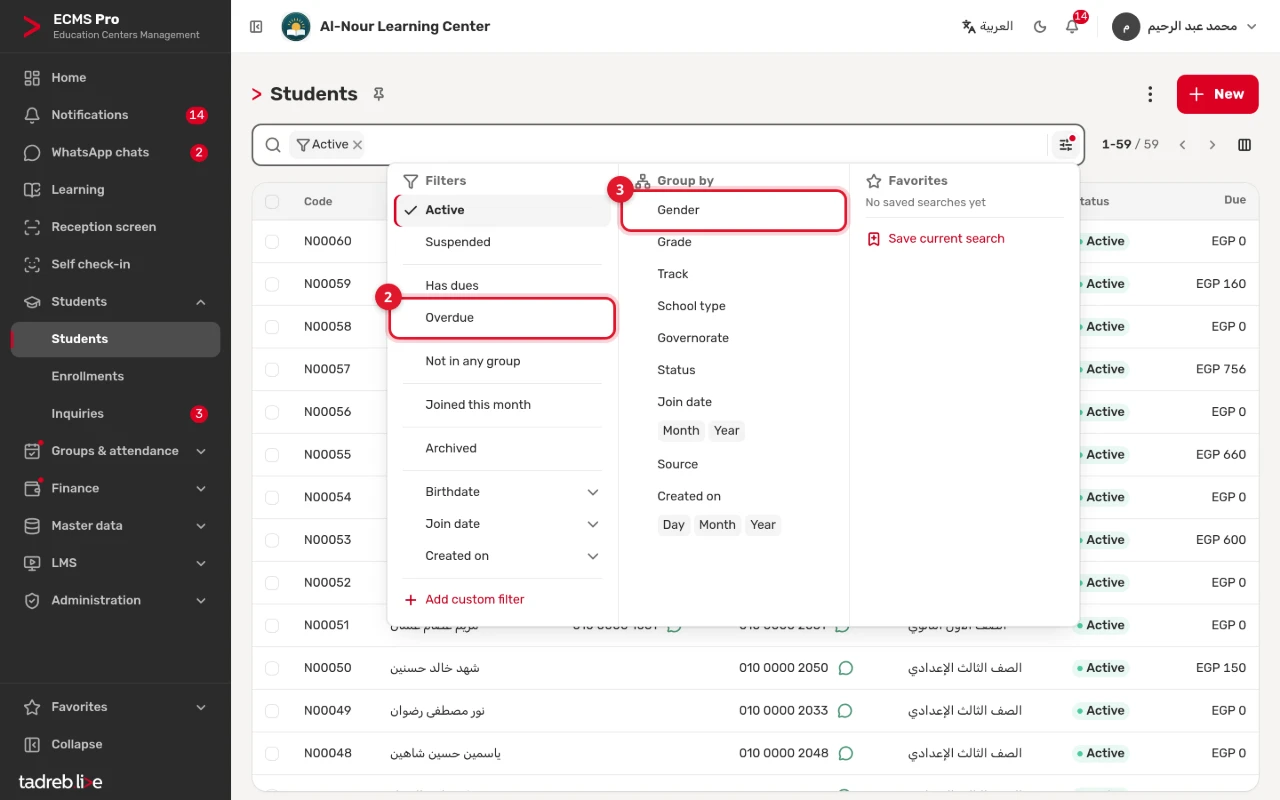Click the sidebar toggle icon beside center logo
Viewport: 1280px width, 800px height.
point(256,27)
